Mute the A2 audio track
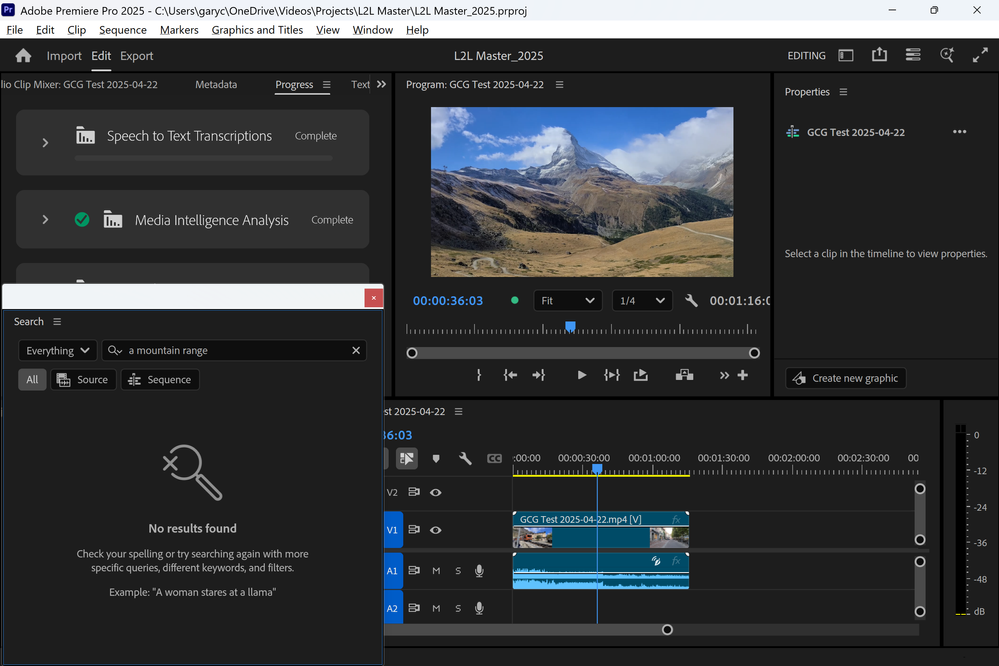999x666 pixels. tap(436, 609)
